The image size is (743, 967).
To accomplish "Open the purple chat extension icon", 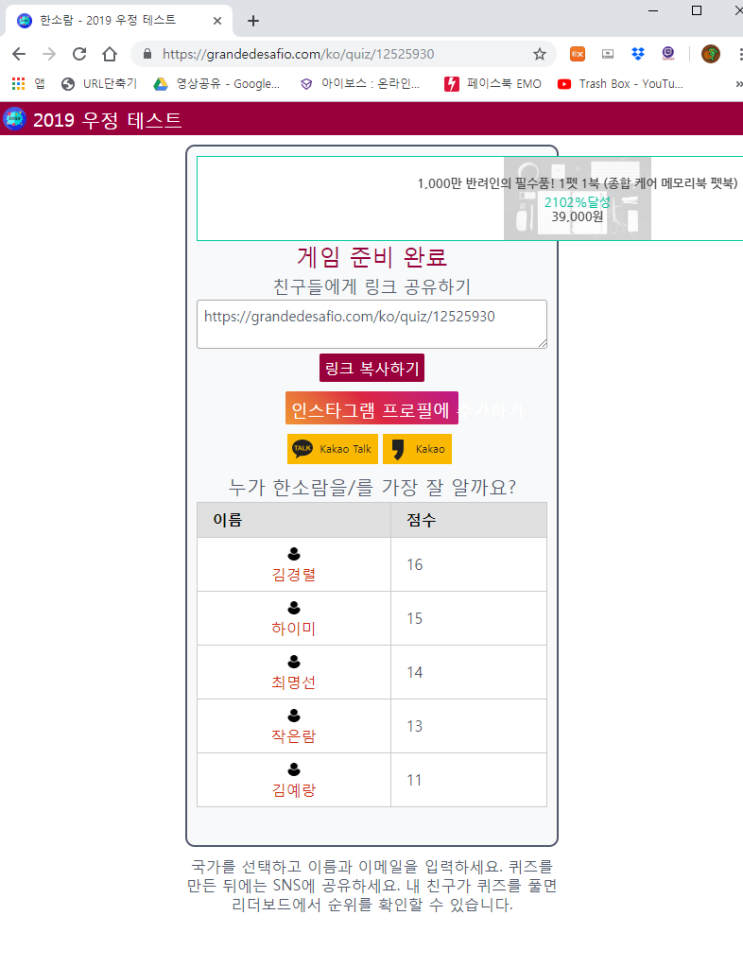I will (x=668, y=54).
